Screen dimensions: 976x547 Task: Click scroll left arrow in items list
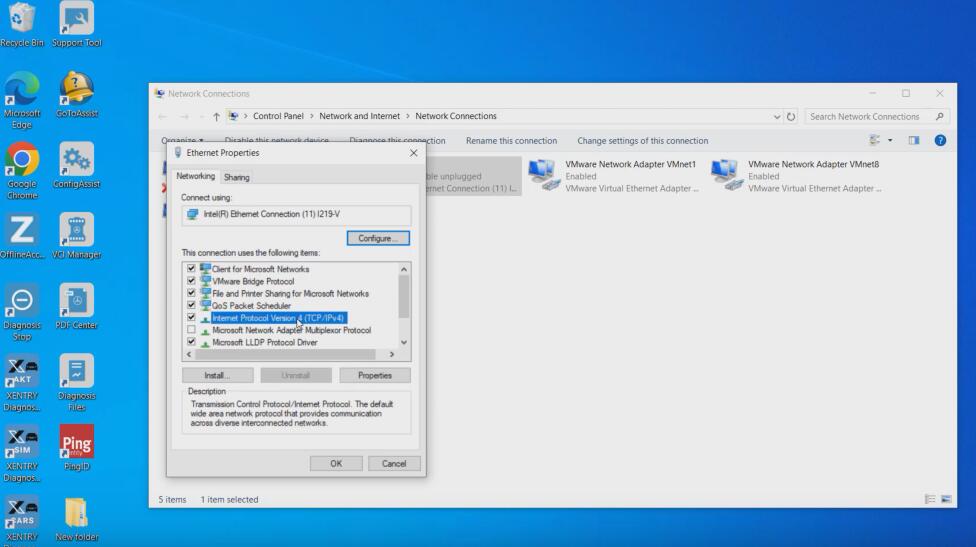[189, 354]
